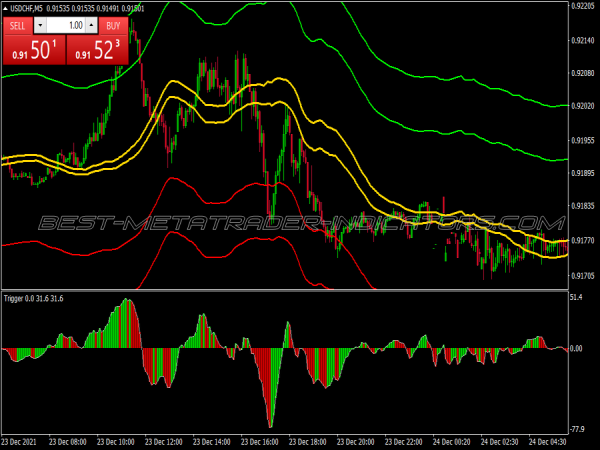
Task: Click the 0.00 level on the Trigger scale
Action: pos(576,349)
